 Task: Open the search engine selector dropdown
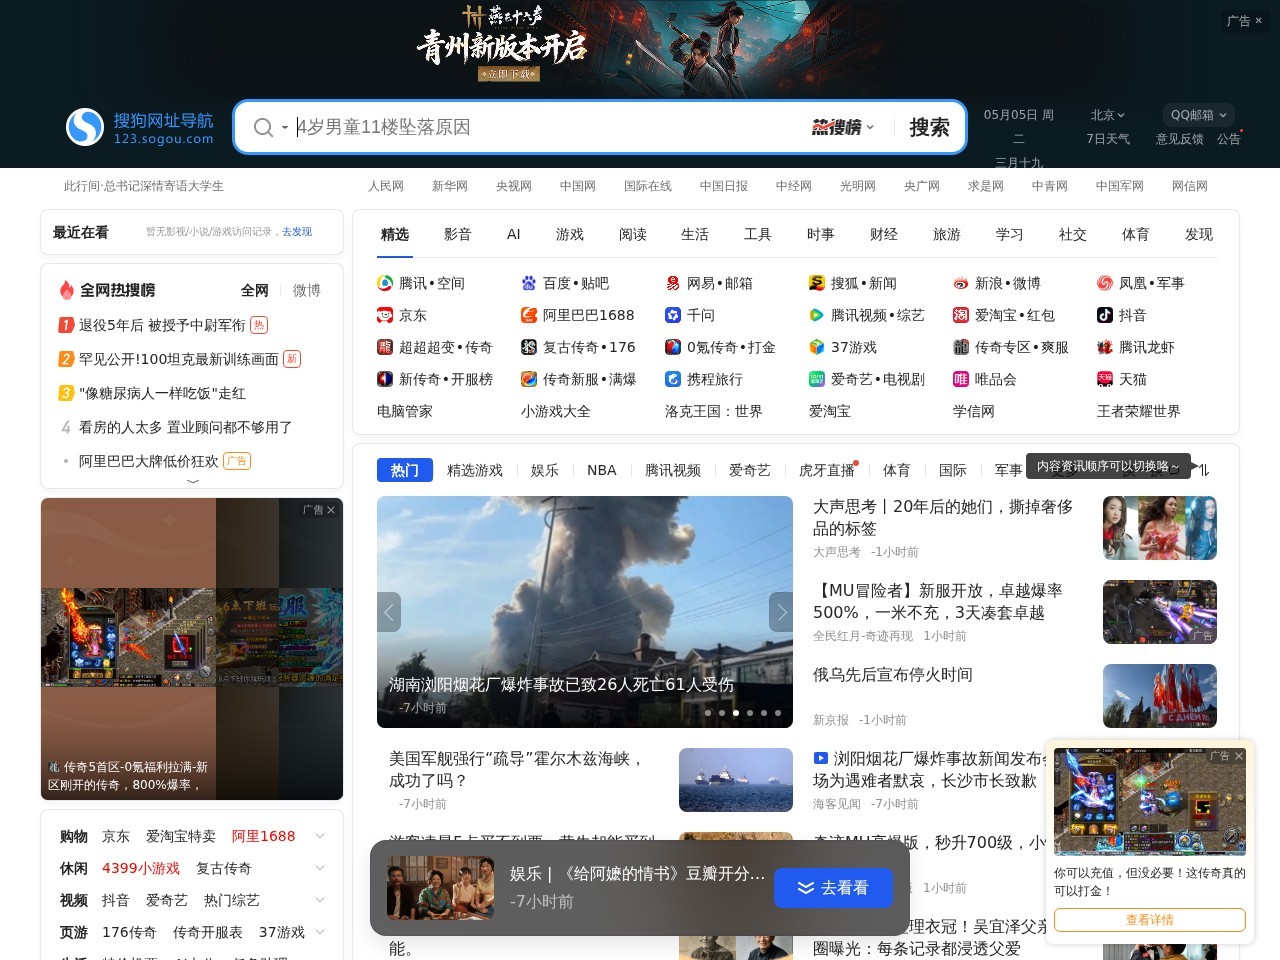(x=285, y=128)
